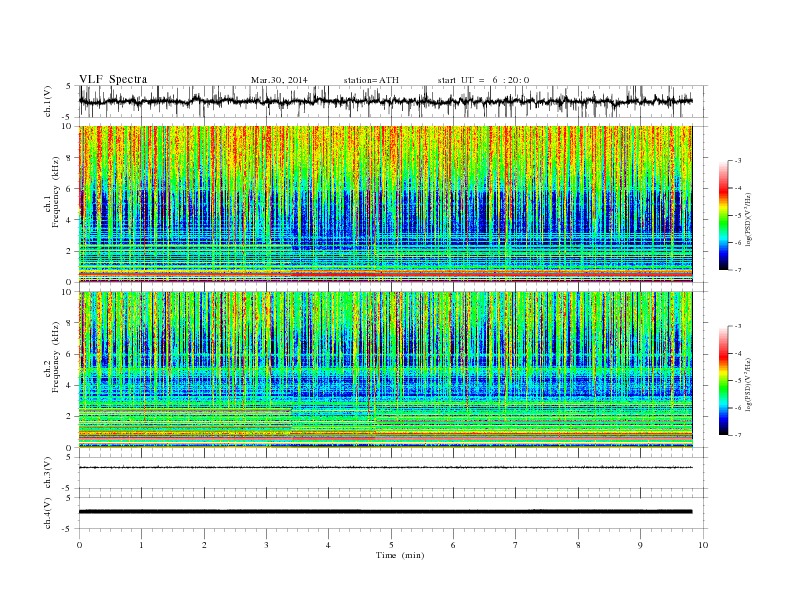Screen dimensions: 792x612
Task: Click time axis tick label '4'
Action: pyautogui.click(x=329, y=545)
